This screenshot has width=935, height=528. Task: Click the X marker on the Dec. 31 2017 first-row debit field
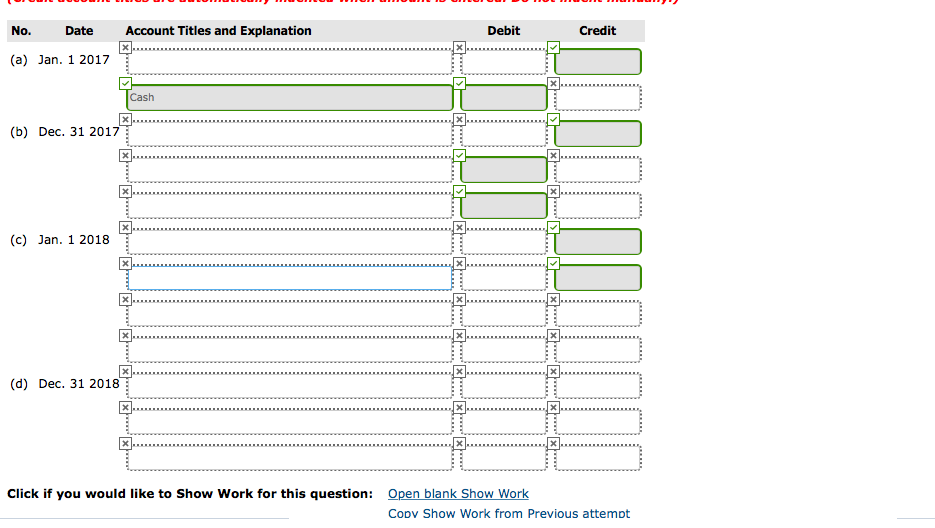459,120
